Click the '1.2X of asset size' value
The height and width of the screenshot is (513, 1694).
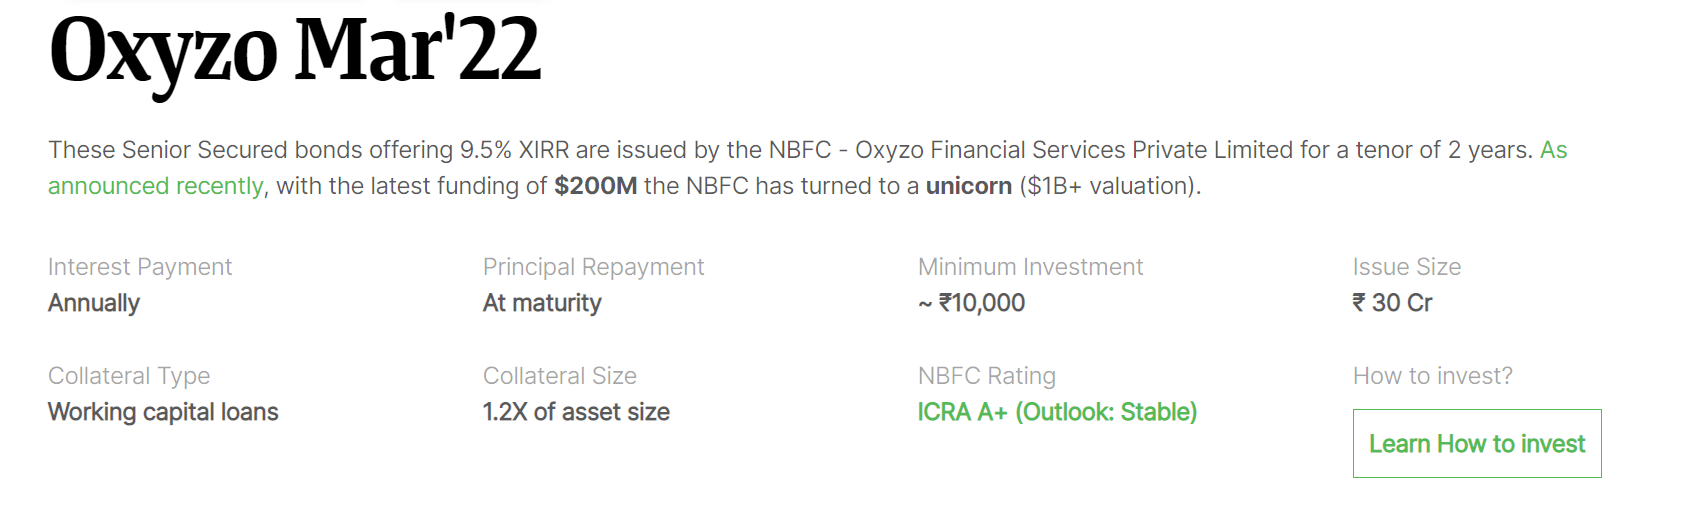576,412
